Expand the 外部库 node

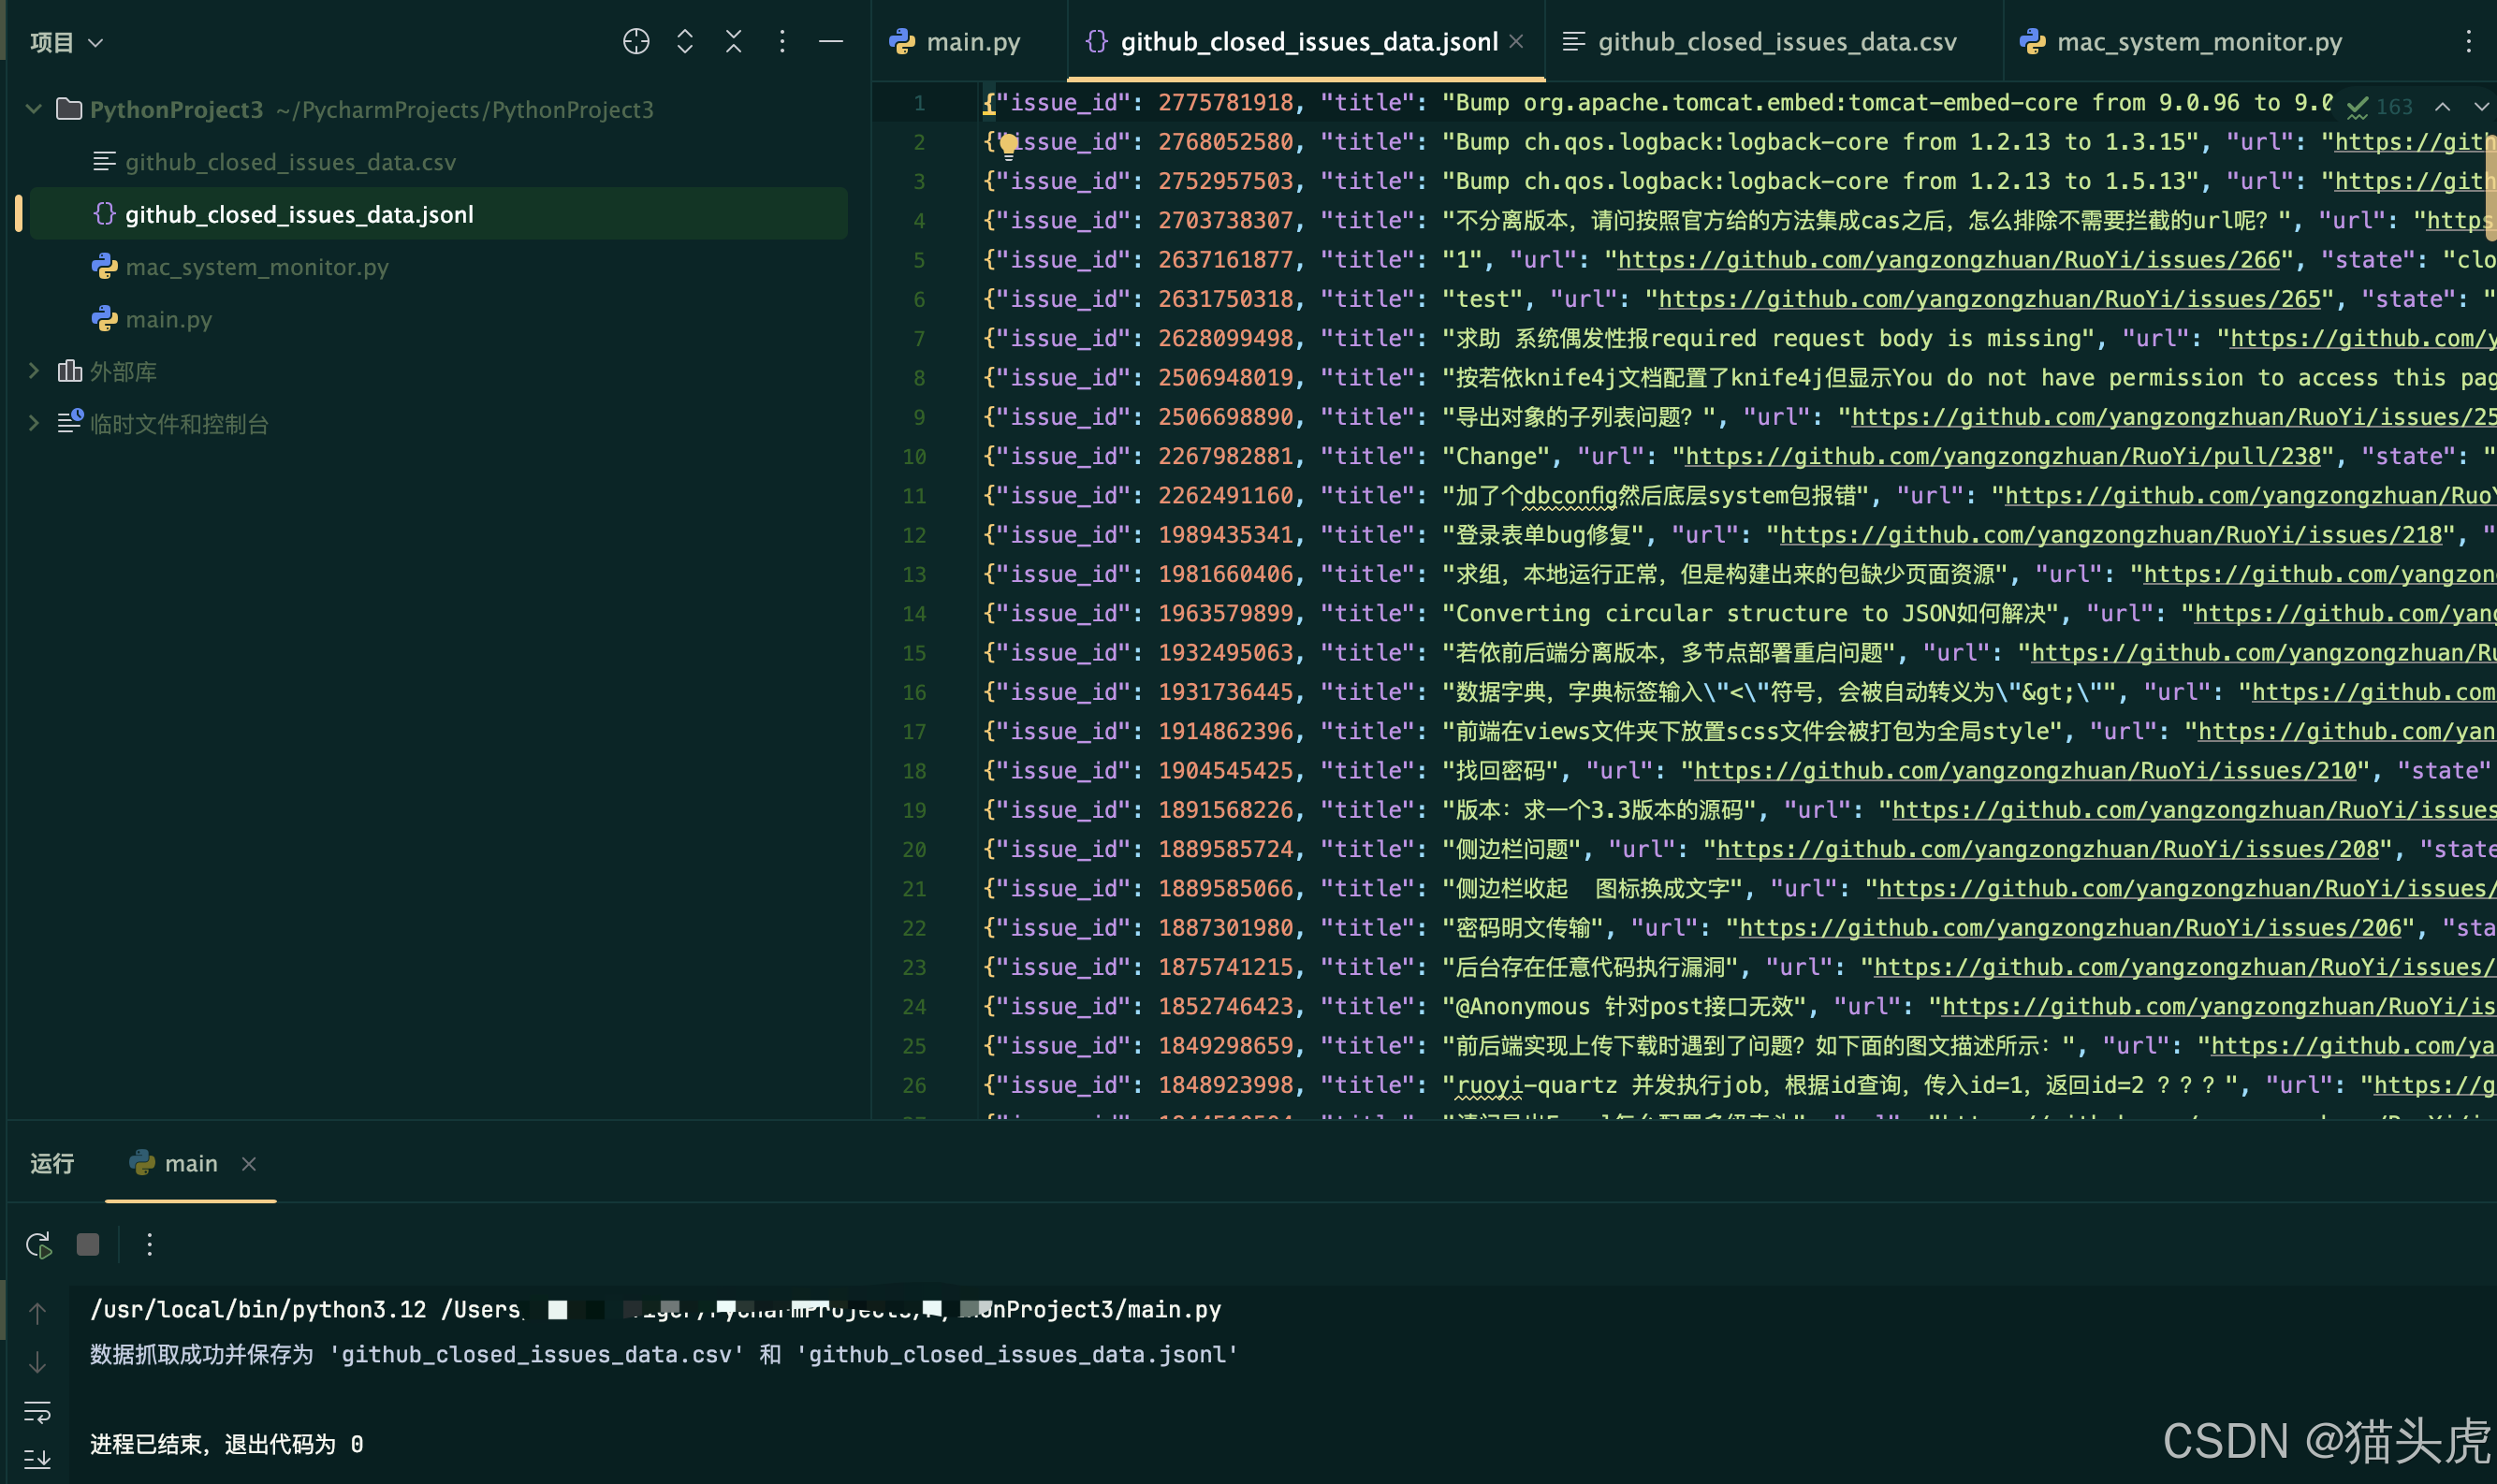[x=34, y=372]
